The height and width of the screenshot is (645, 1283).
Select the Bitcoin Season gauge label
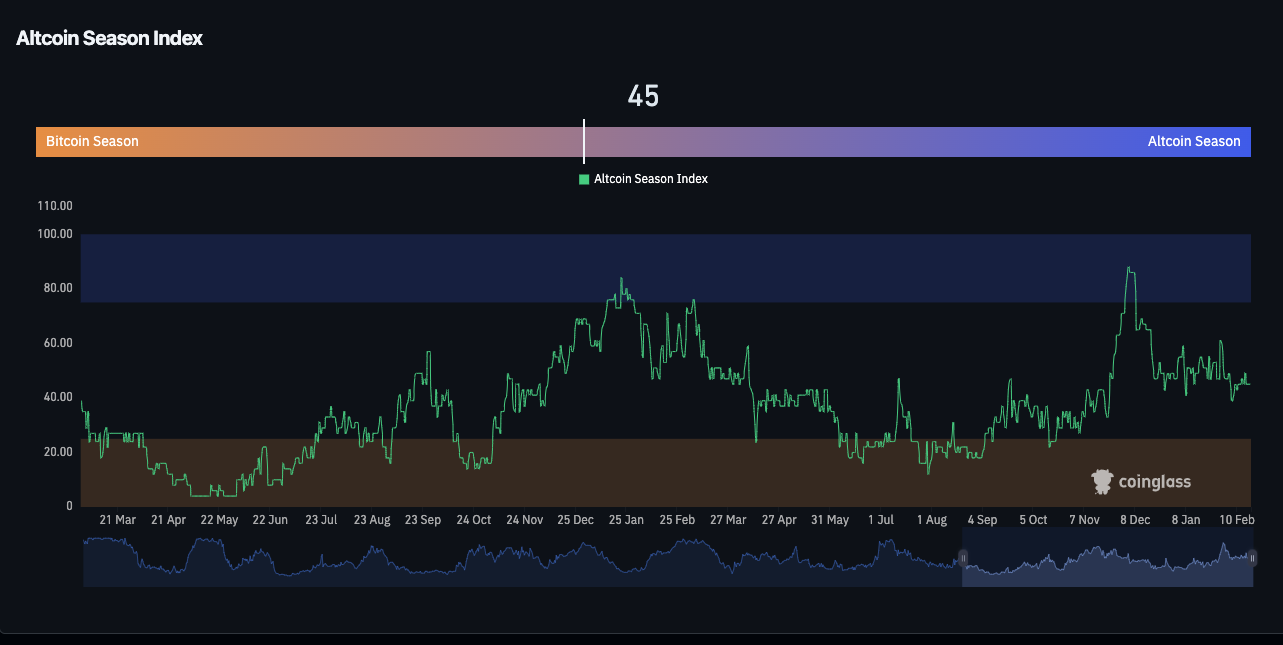[91, 141]
